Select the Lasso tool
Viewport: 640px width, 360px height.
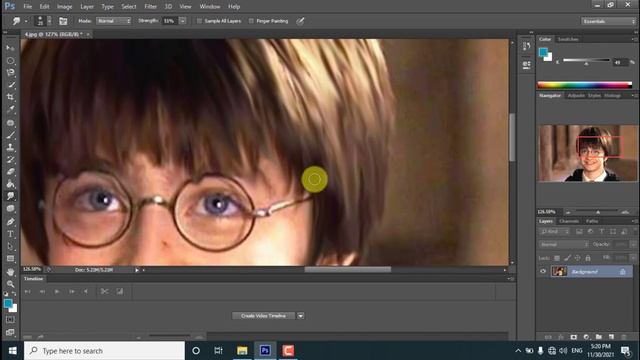10,73
